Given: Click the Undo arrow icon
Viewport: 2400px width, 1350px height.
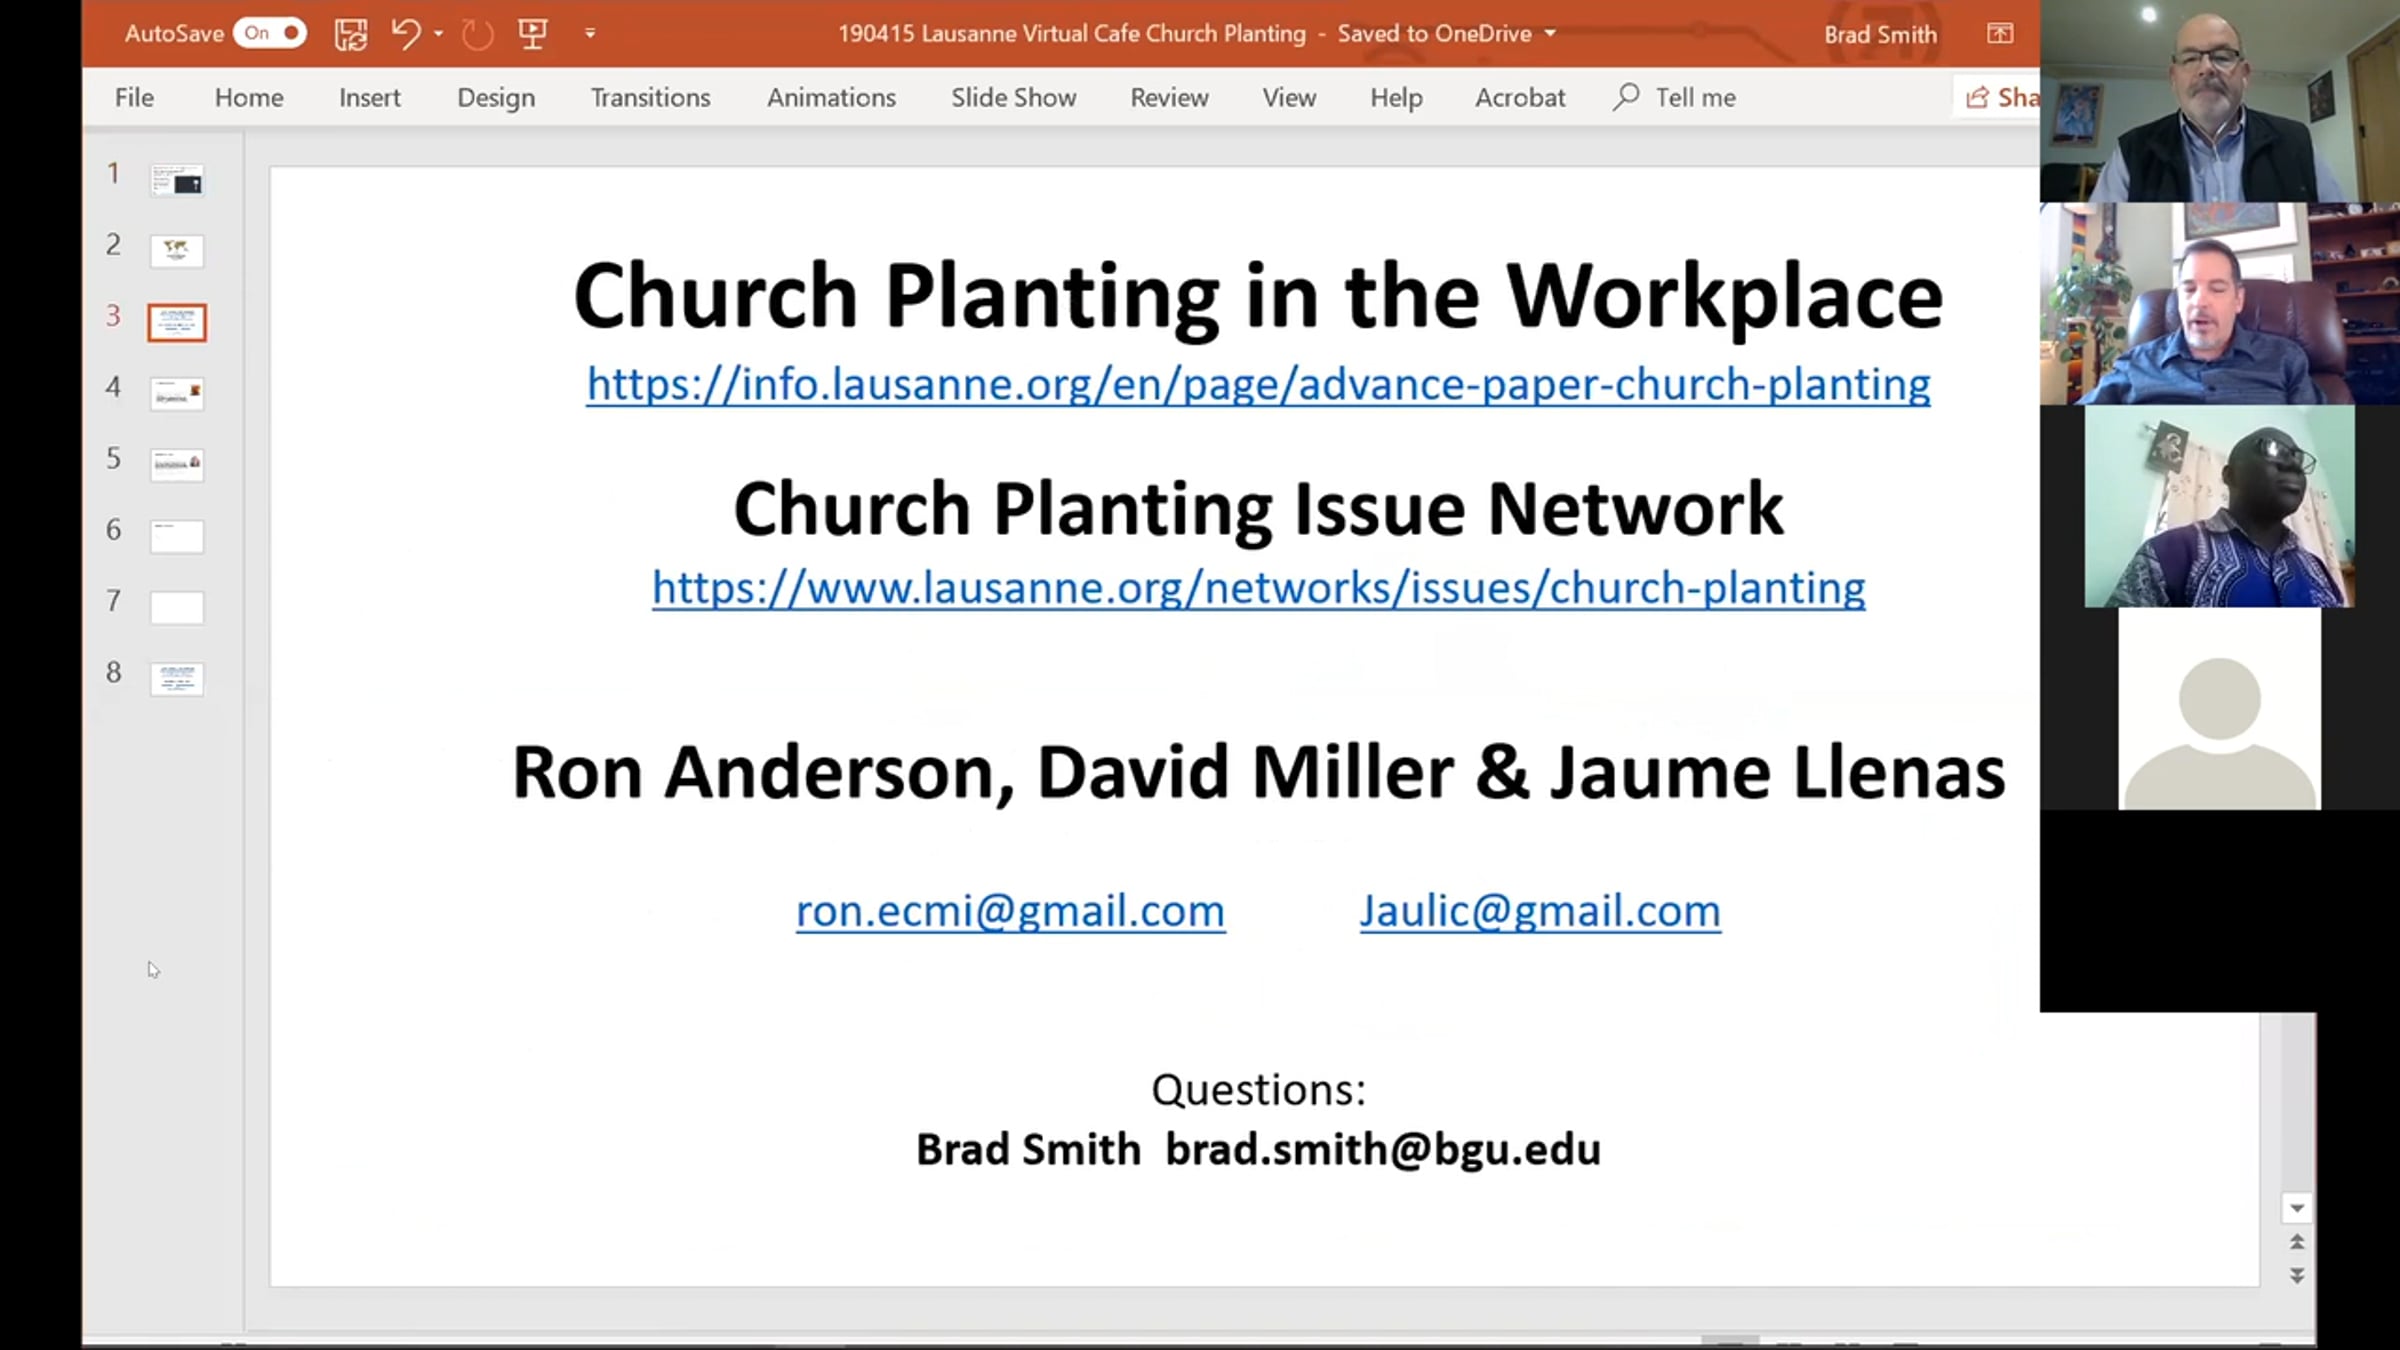Looking at the screenshot, I should click(405, 34).
